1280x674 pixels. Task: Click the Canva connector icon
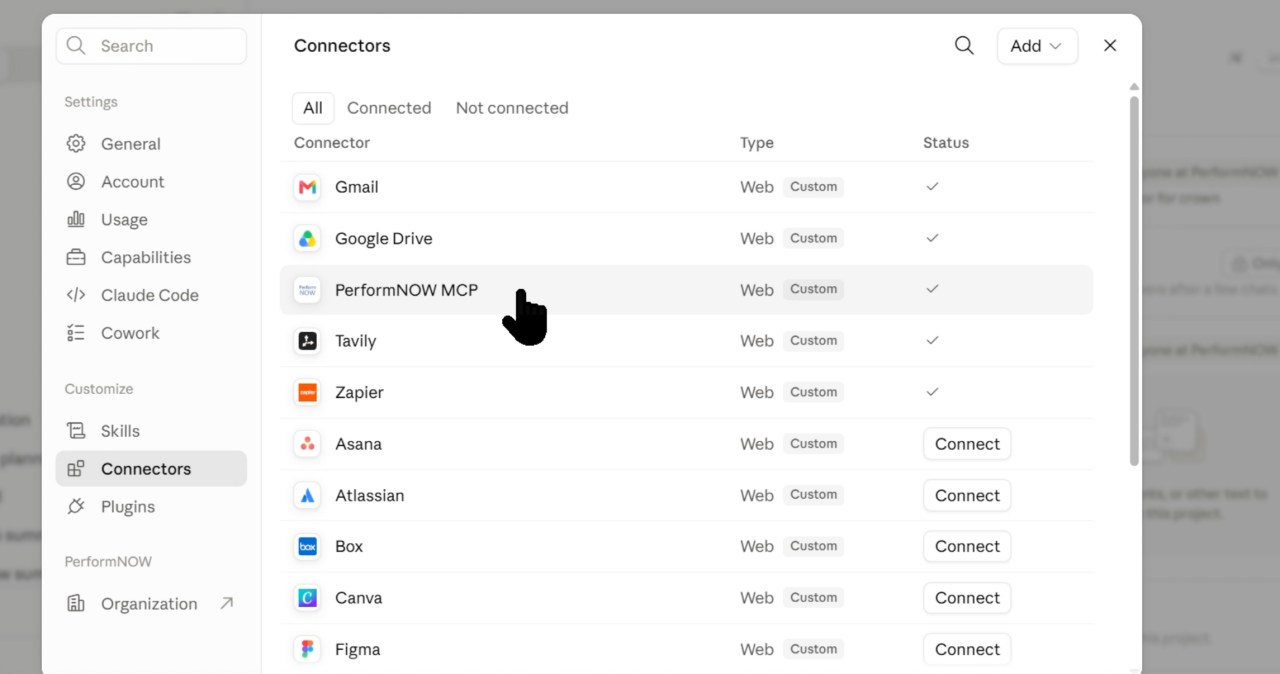point(307,598)
